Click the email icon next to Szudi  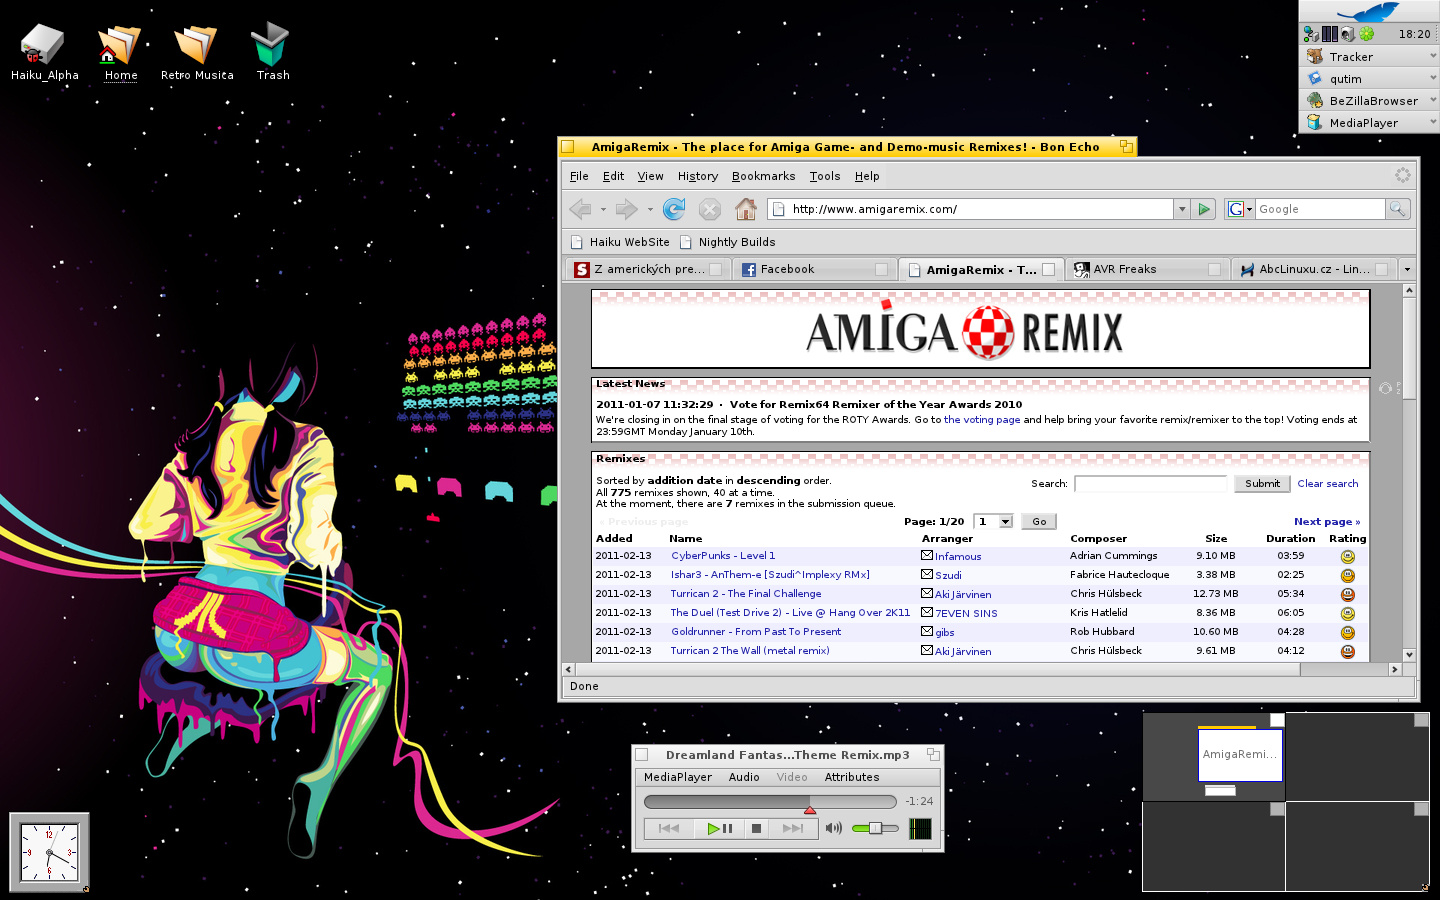(927, 574)
